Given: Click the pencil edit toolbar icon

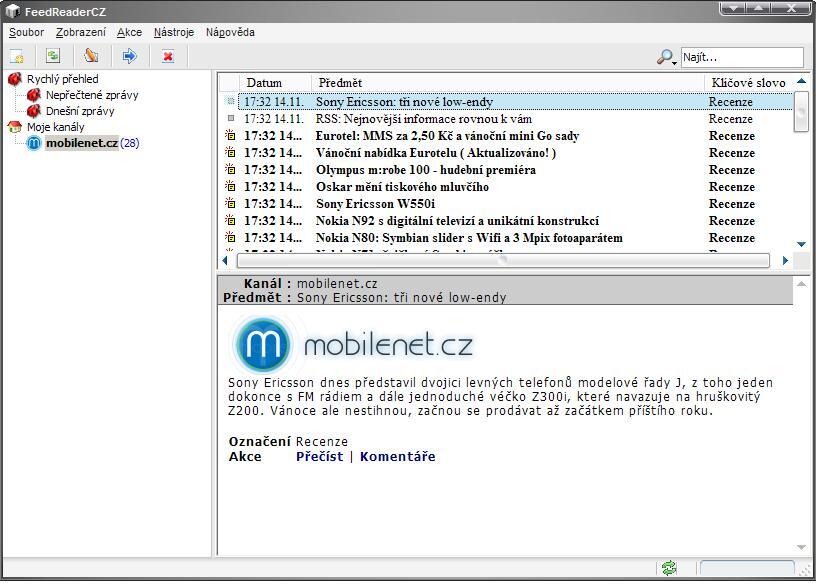Looking at the screenshot, I should (x=91, y=57).
